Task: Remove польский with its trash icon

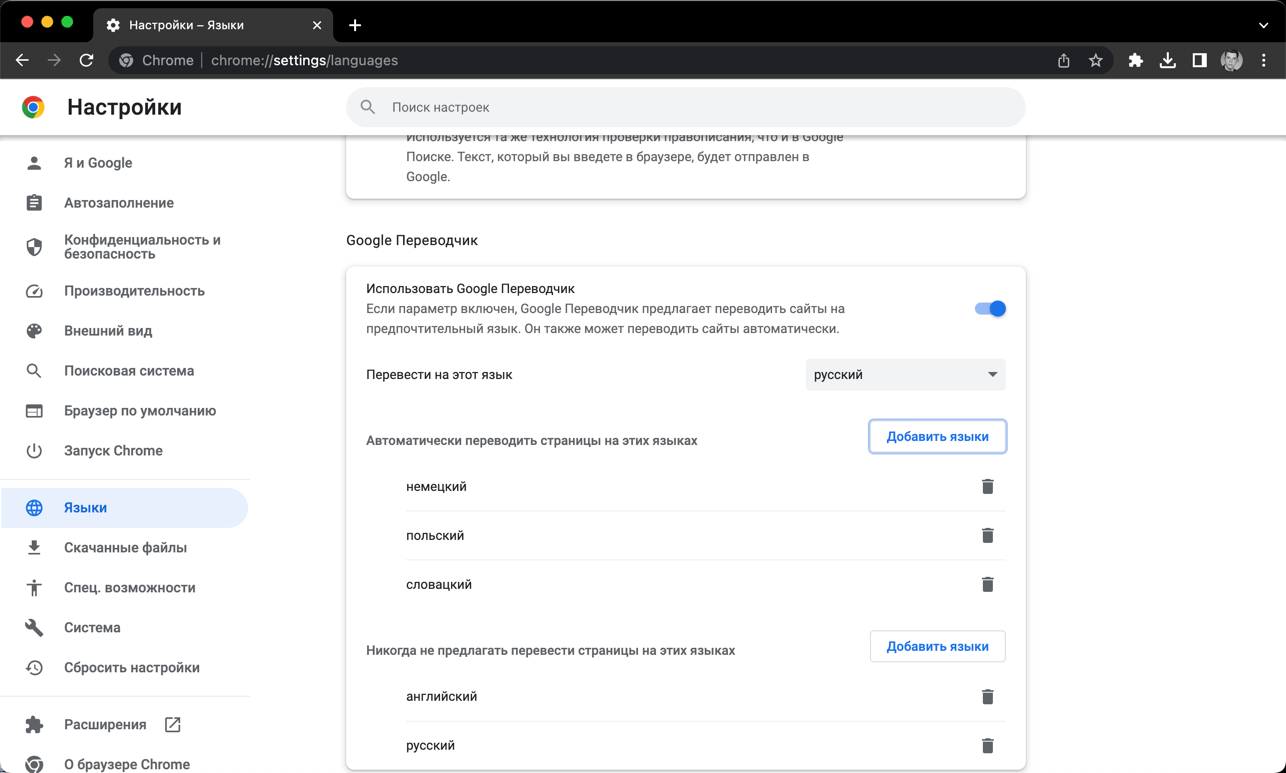Action: (987, 536)
